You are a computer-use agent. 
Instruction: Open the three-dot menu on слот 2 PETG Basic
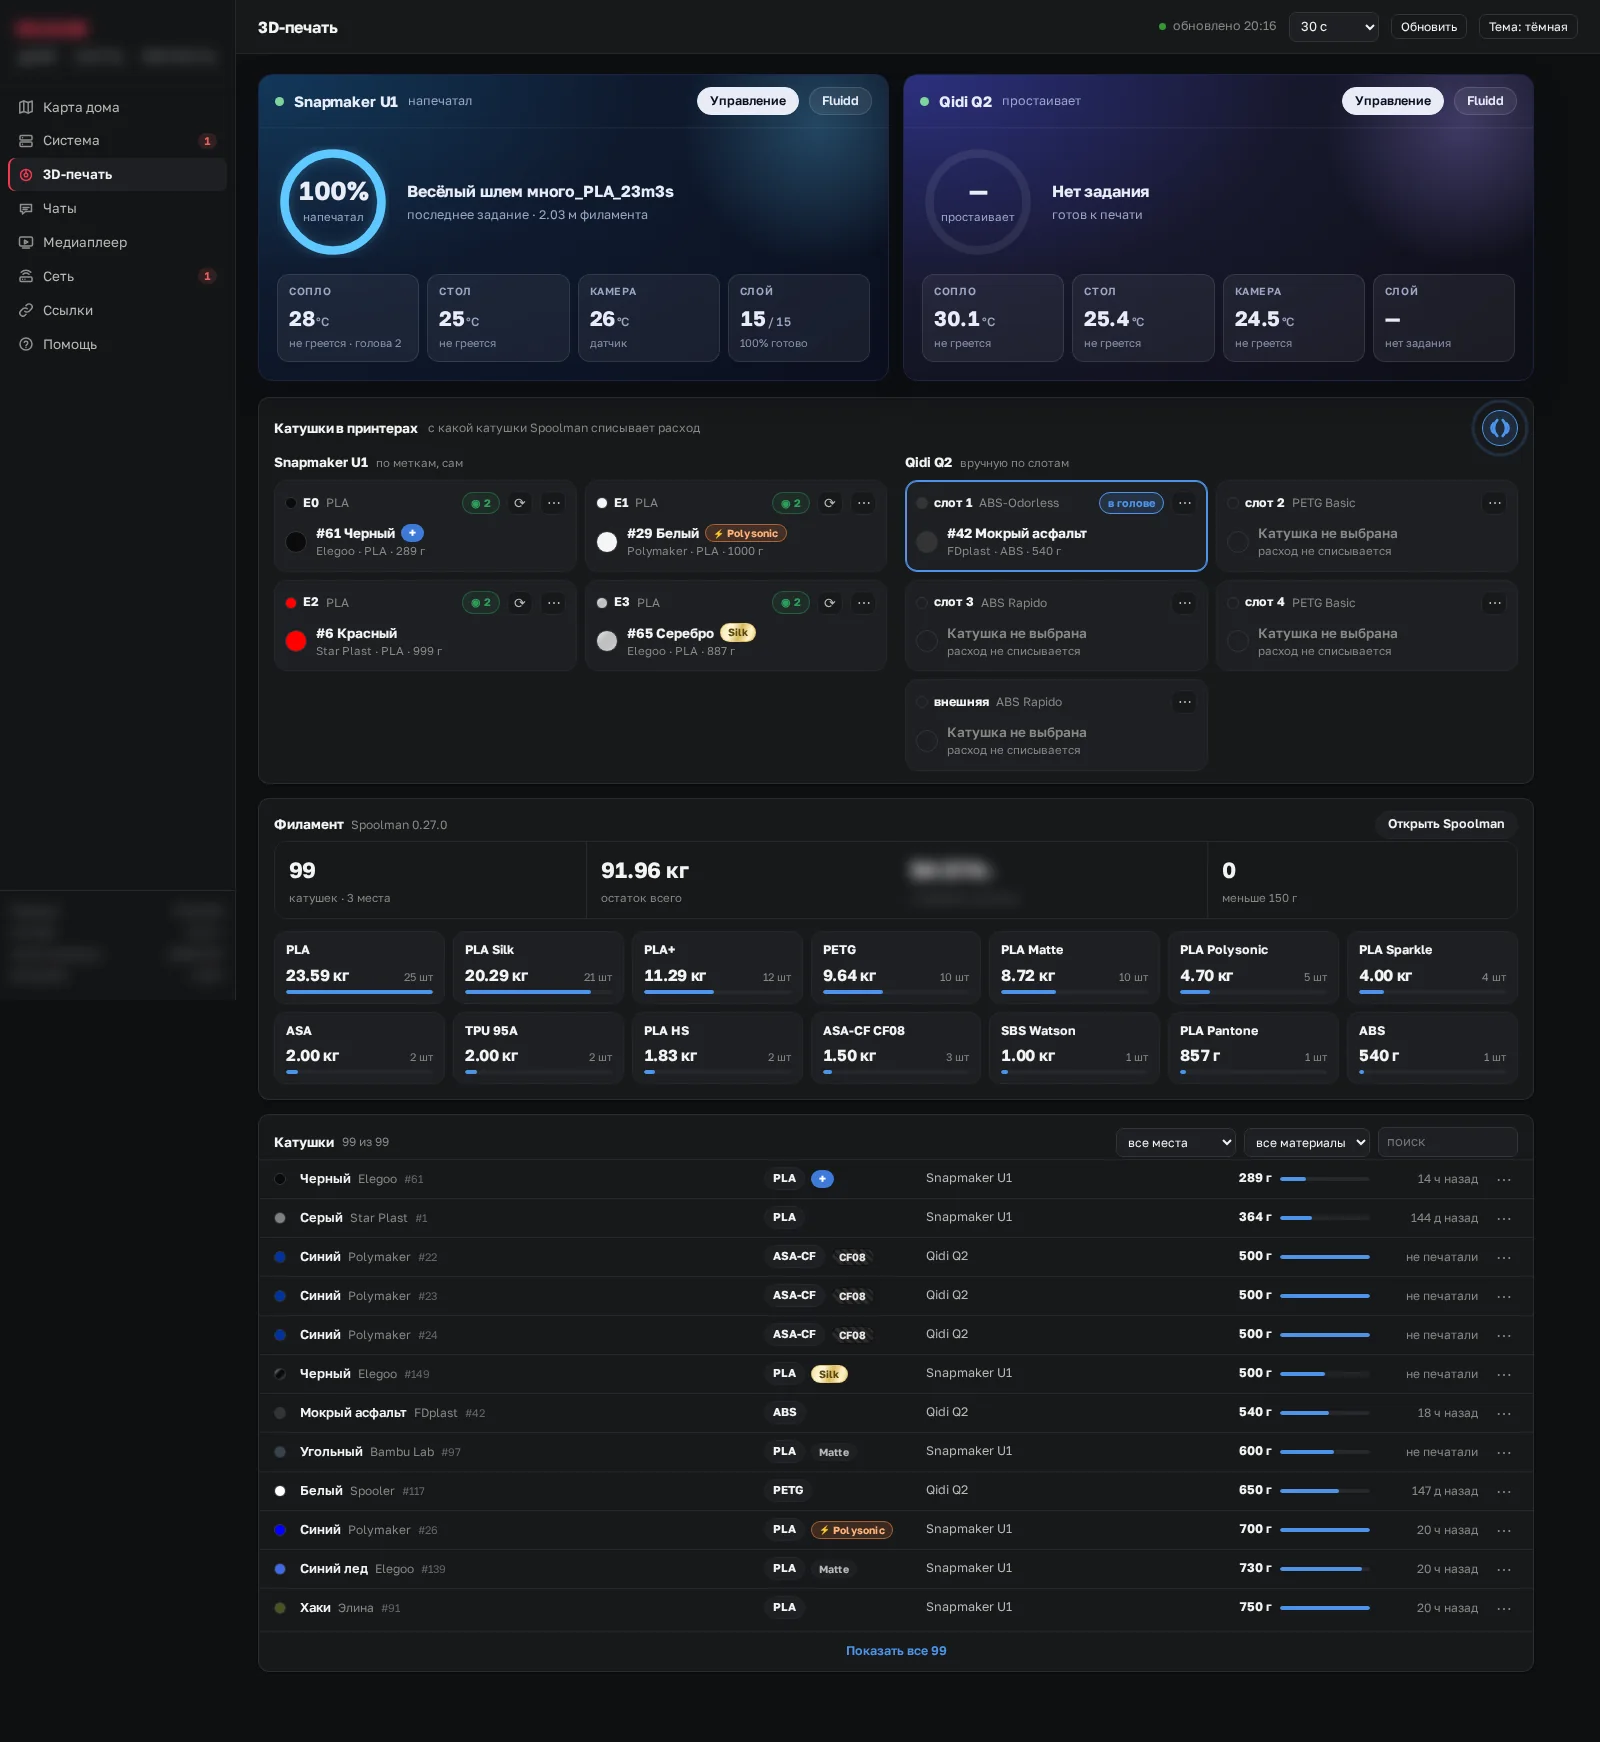tap(1495, 503)
